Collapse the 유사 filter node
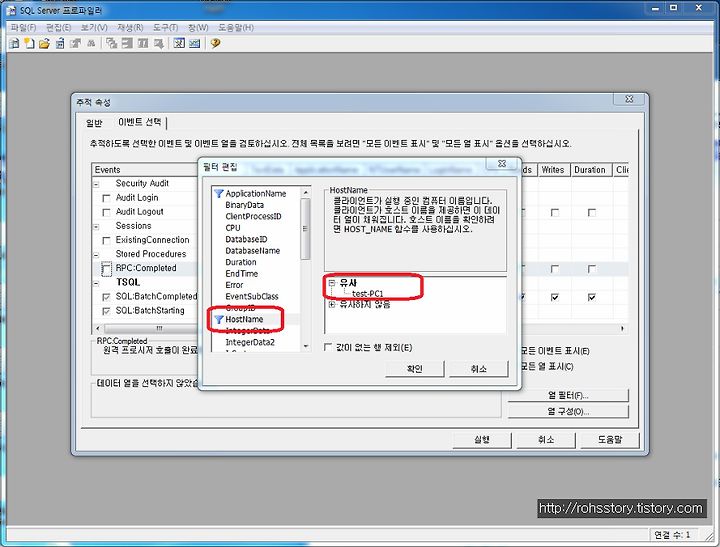The width and height of the screenshot is (720, 547). pyautogui.click(x=332, y=283)
